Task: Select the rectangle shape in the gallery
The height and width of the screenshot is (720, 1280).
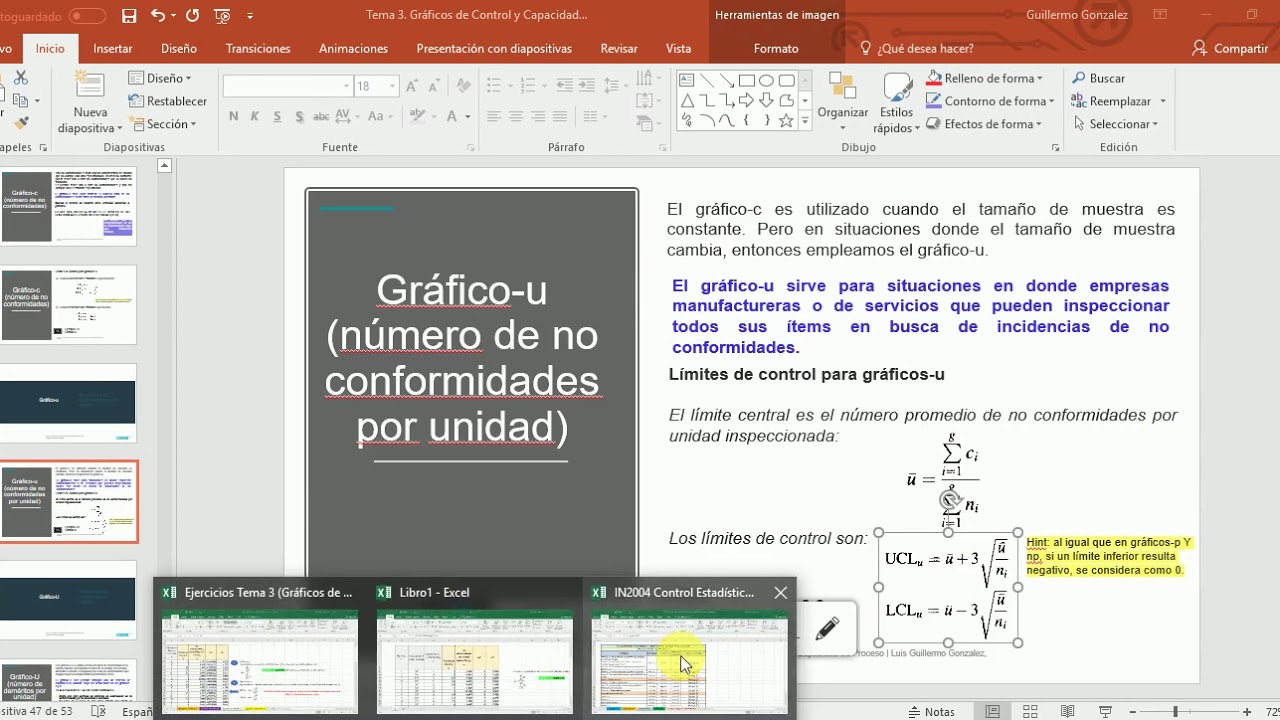Action: [x=747, y=80]
